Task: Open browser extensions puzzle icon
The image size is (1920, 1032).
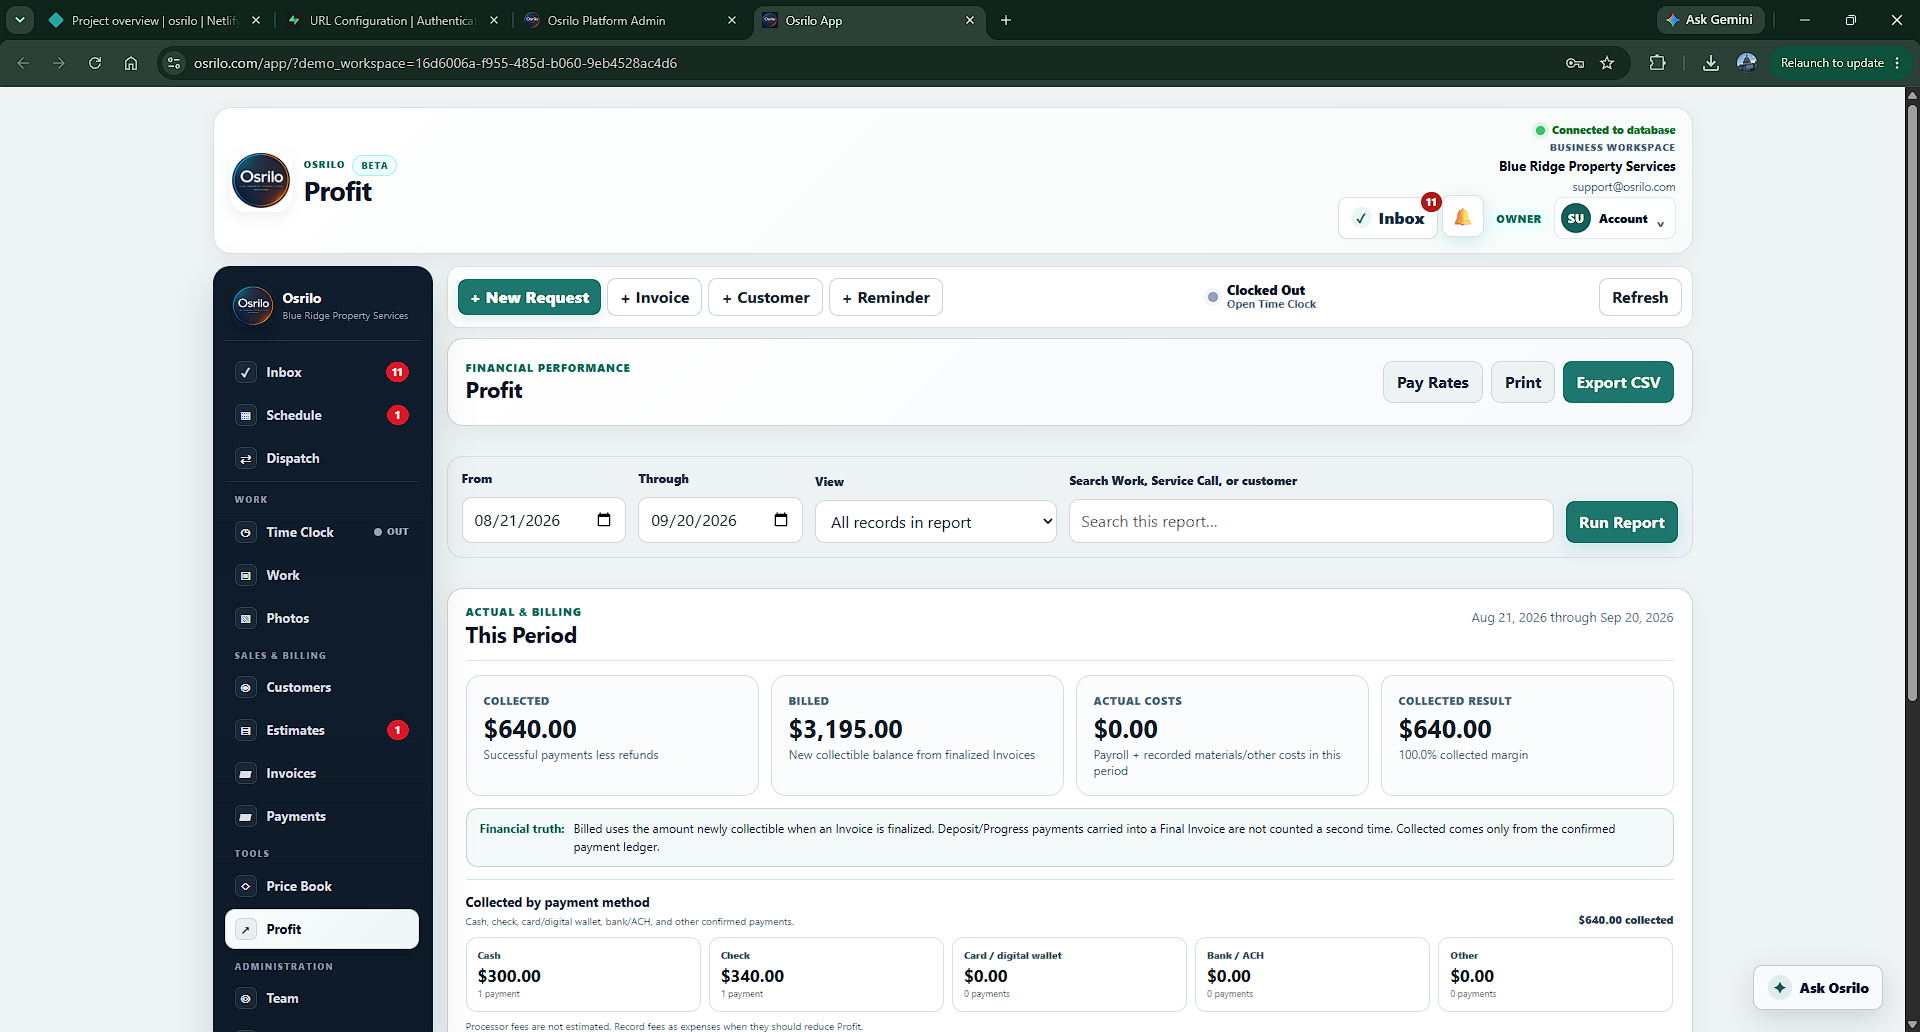Action: [1657, 63]
